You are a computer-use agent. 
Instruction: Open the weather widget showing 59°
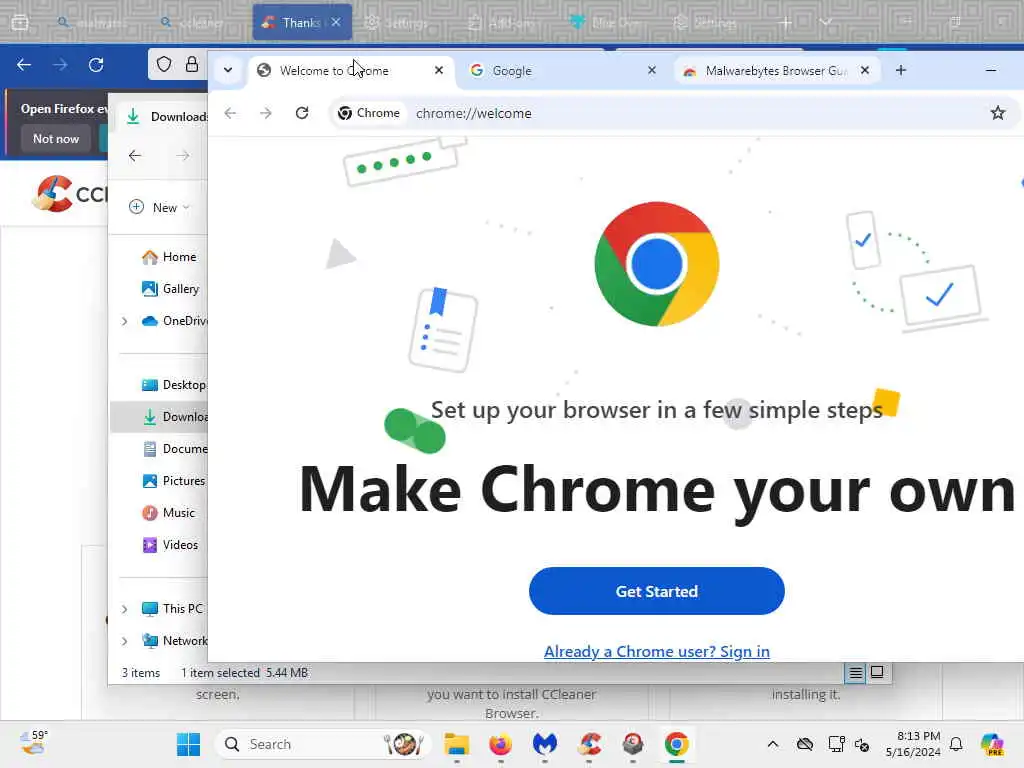[33, 744]
